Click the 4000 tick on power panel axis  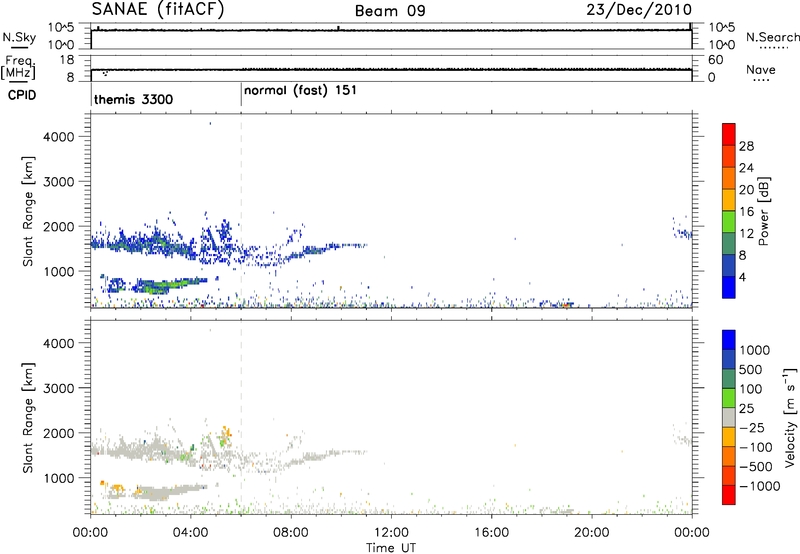pos(59,137)
